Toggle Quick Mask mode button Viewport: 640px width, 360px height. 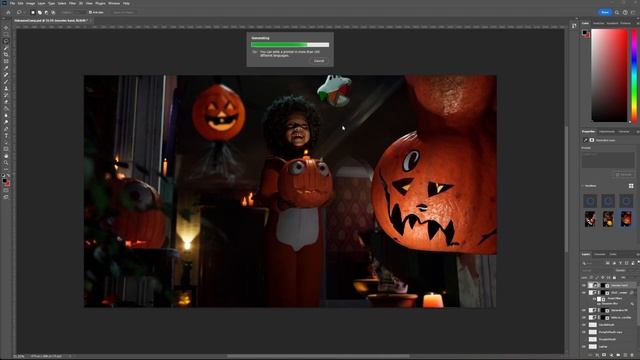[6, 190]
